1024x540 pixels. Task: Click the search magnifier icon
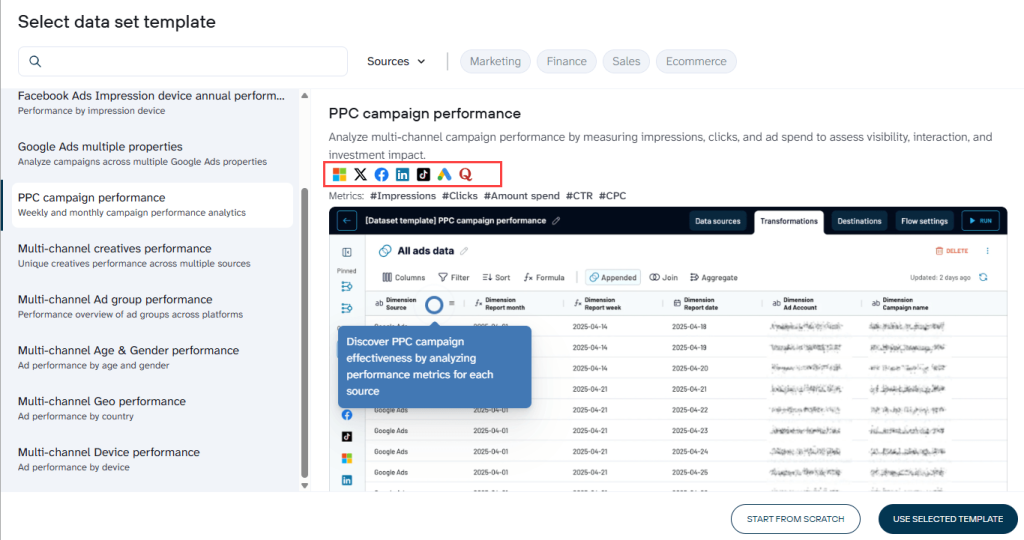click(35, 62)
